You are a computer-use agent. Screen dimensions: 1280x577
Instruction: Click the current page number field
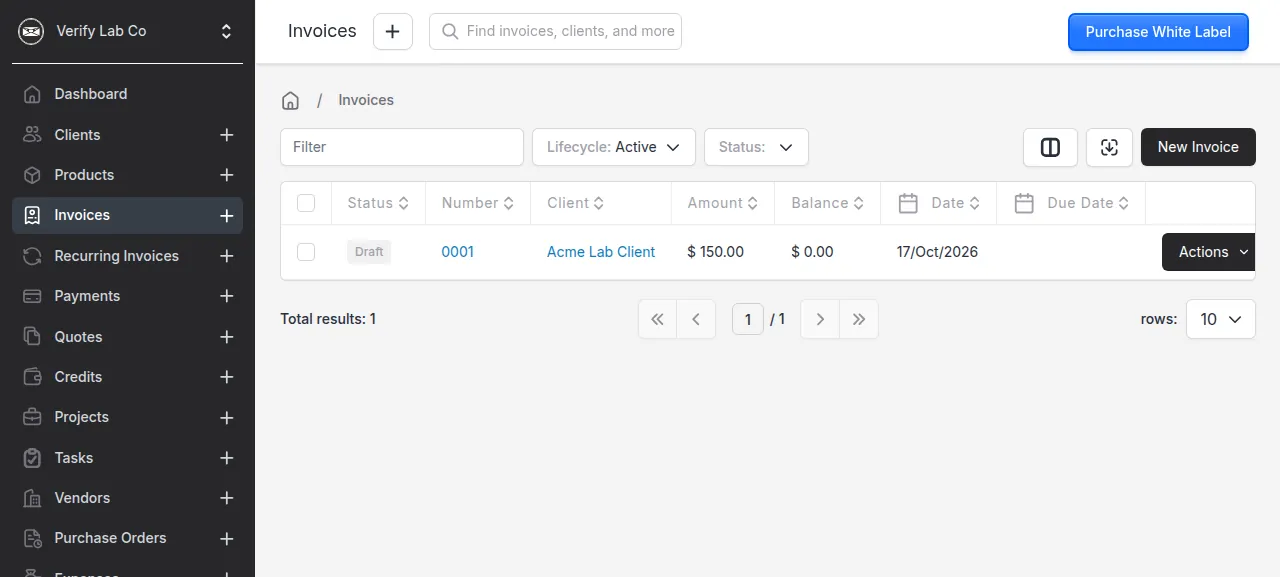748,320
